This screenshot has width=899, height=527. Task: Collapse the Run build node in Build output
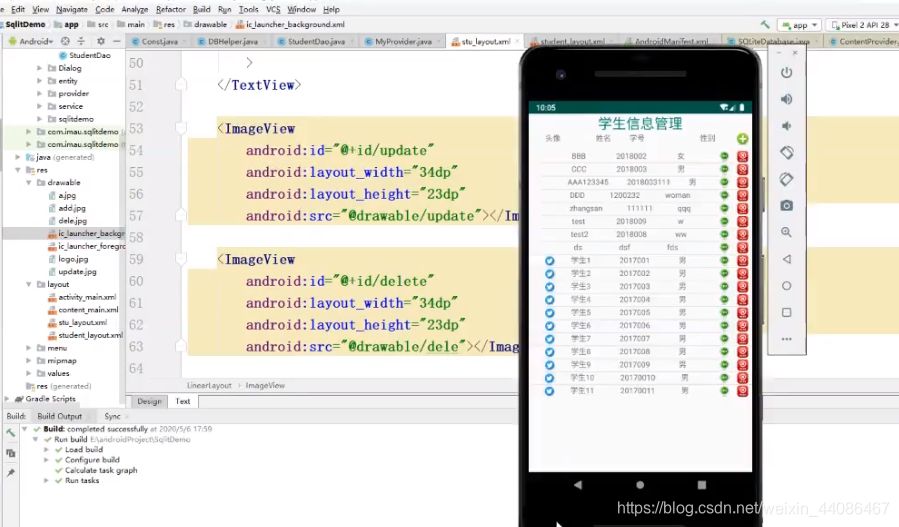tap(36, 439)
